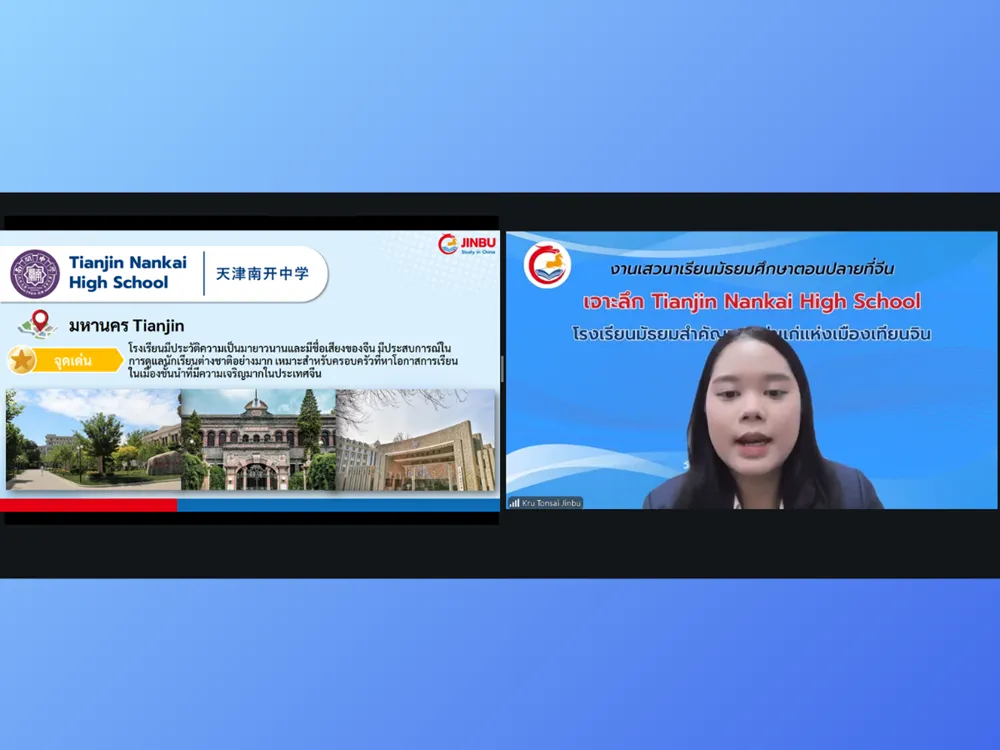Click the JINBU Study in China logo
The height and width of the screenshot is (750, 1000).
point(467,244)
